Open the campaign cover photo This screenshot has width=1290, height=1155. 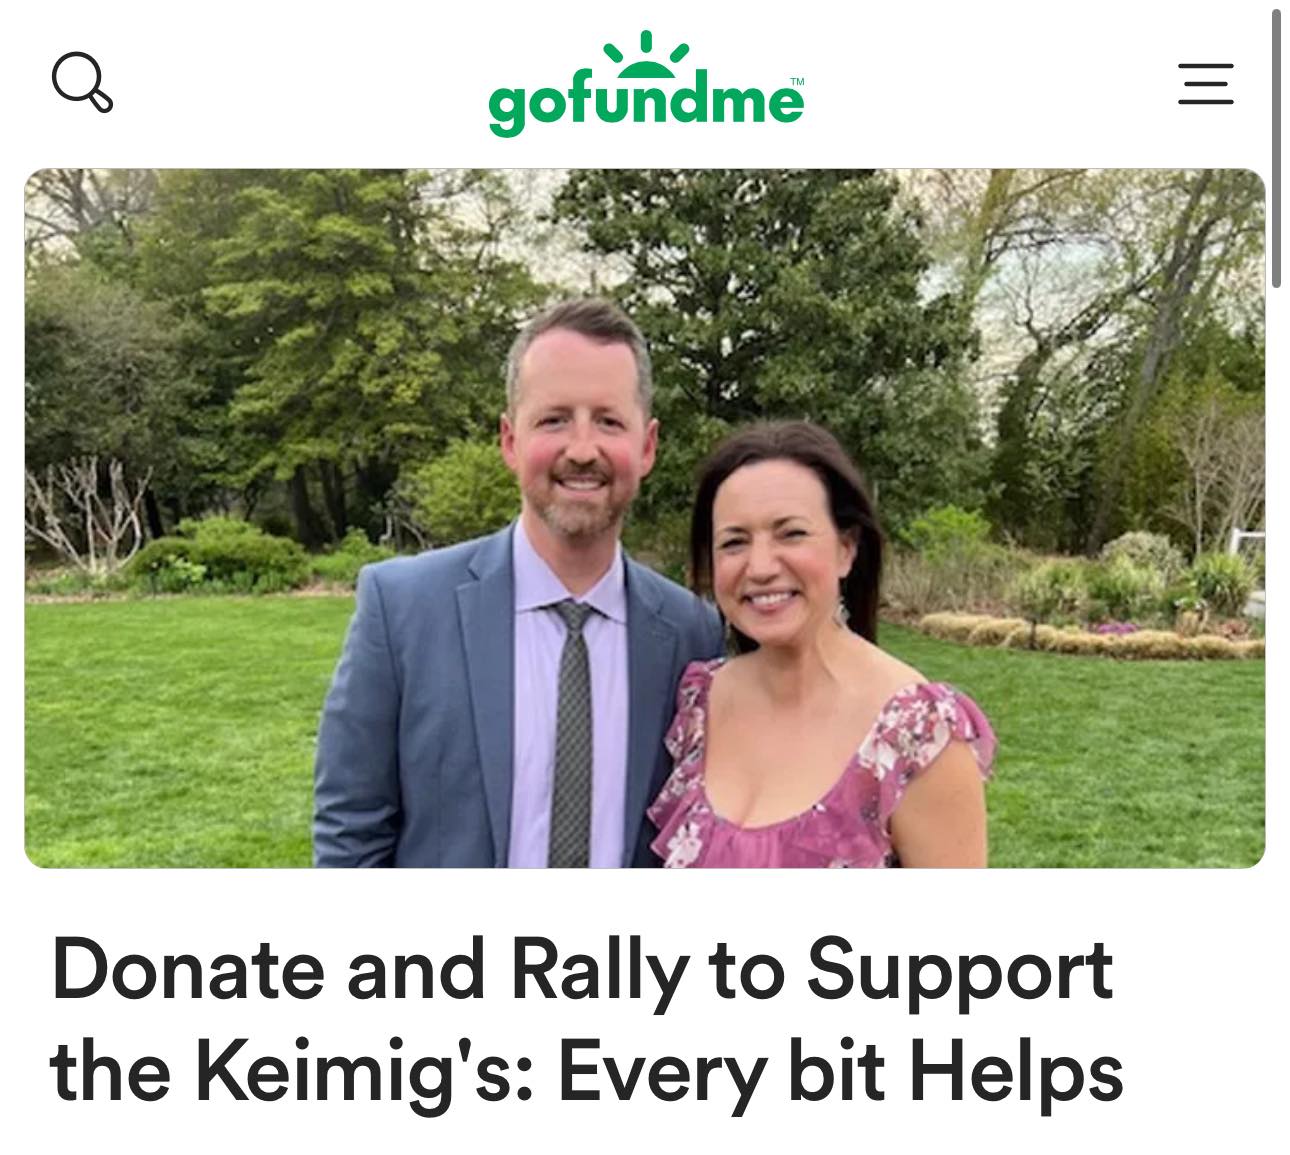[x=645, y=518]
